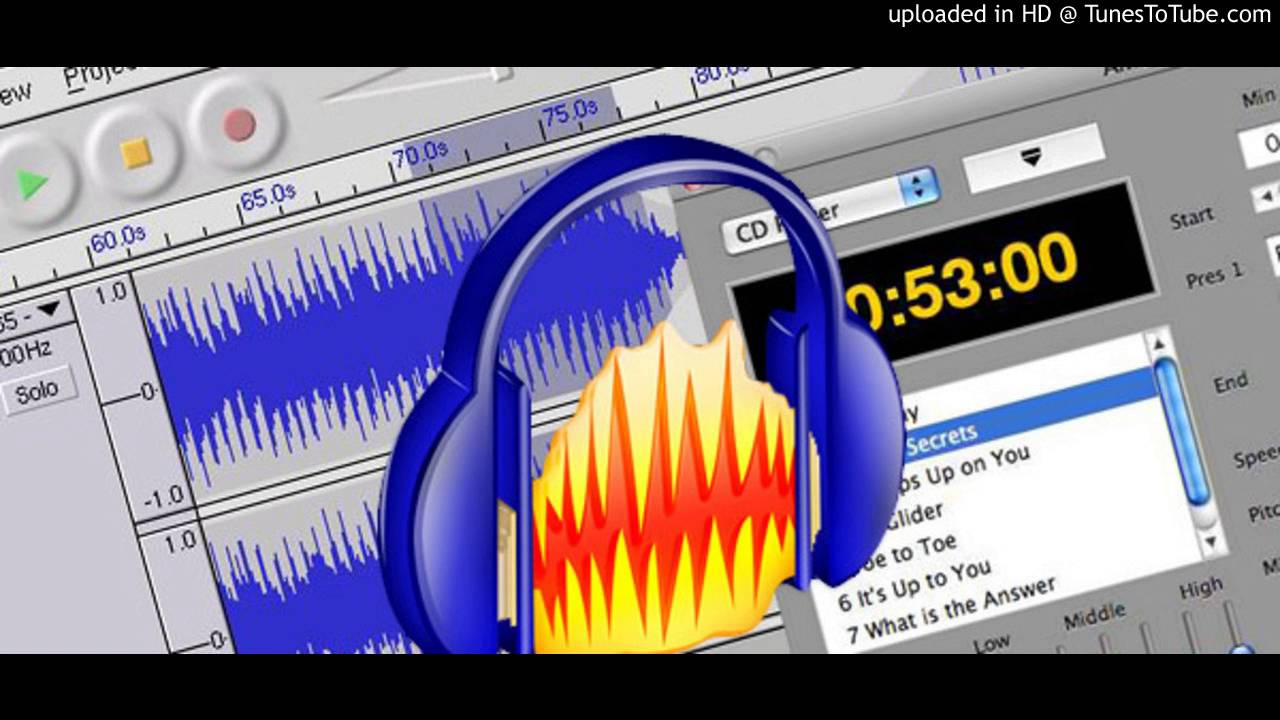
Task: Click the track list scrollbar up arrow
Action: (1160, 343)
